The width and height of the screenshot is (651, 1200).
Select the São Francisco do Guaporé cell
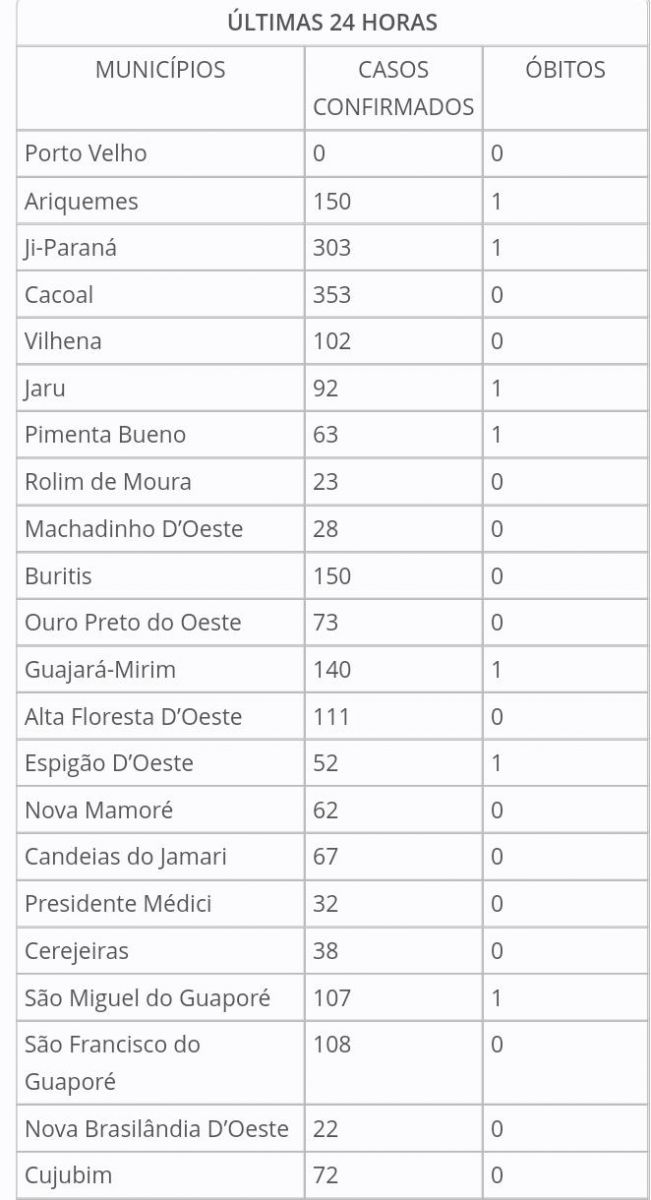pos(112,1063)
